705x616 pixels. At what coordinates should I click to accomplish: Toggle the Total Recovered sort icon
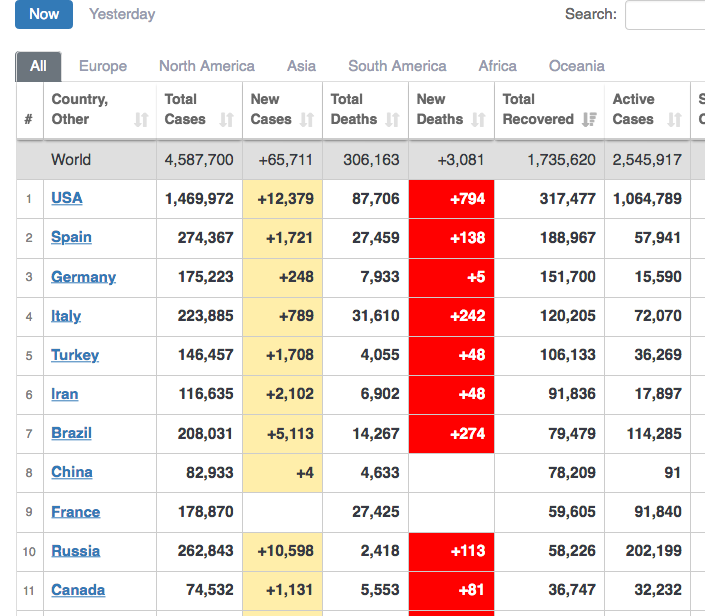(x=589, y=120)
